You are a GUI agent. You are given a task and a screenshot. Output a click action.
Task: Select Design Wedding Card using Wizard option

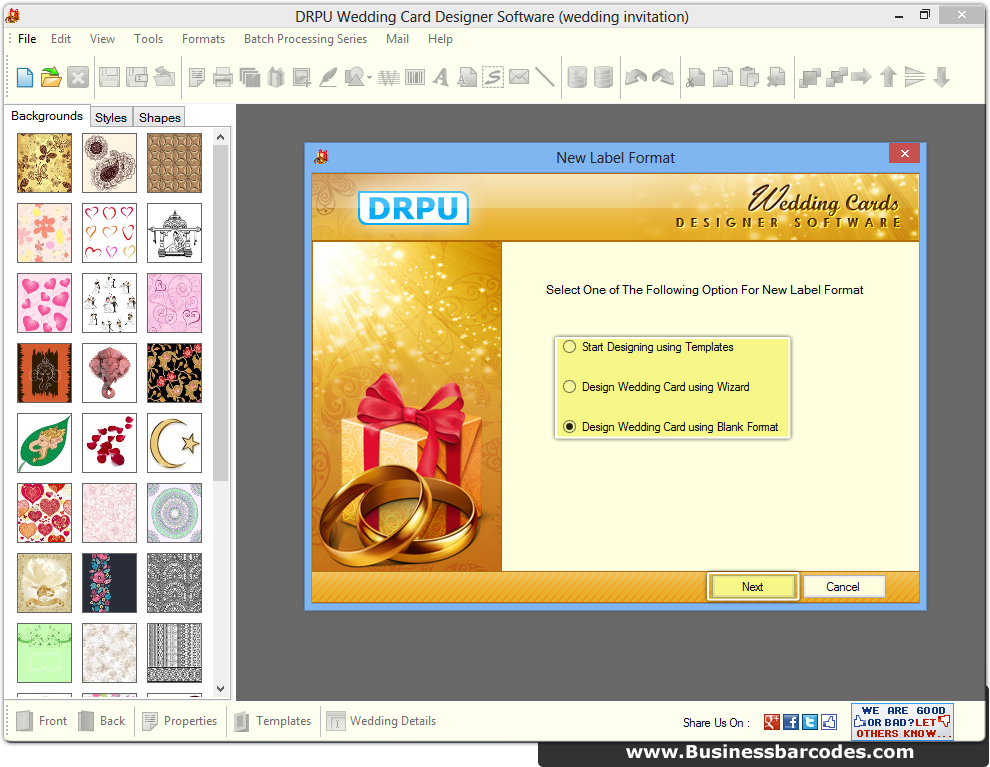click(570, 386)
